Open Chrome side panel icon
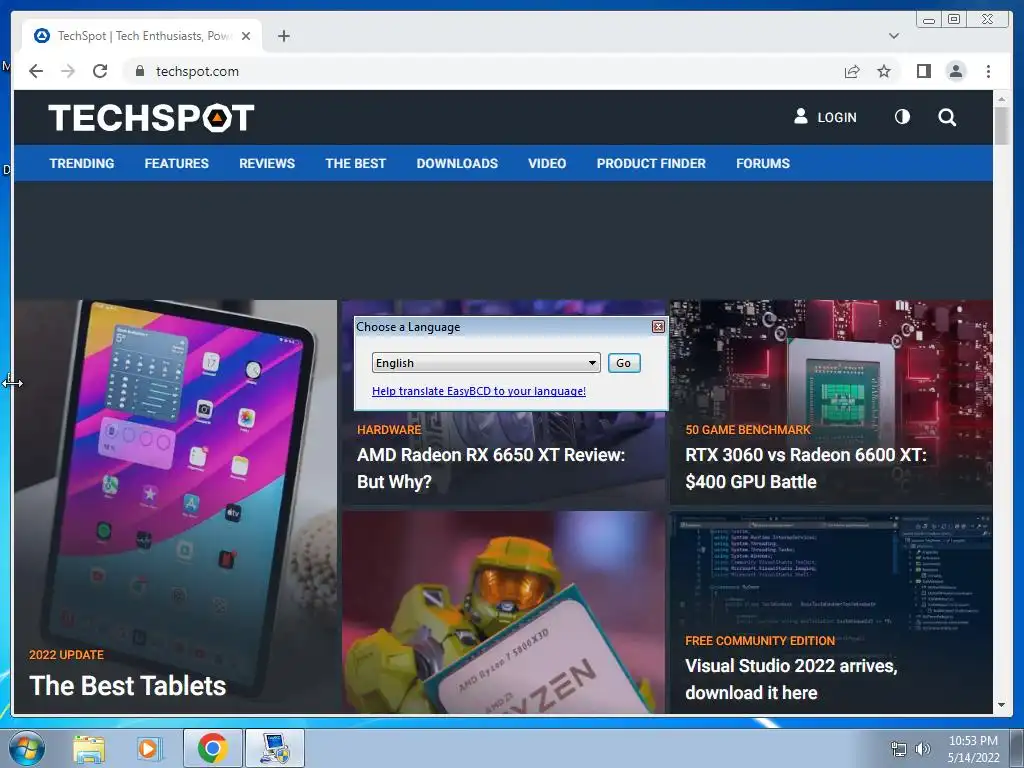Image resolution: width=1024 pixels, height=768 pixels. click(923, 71)
